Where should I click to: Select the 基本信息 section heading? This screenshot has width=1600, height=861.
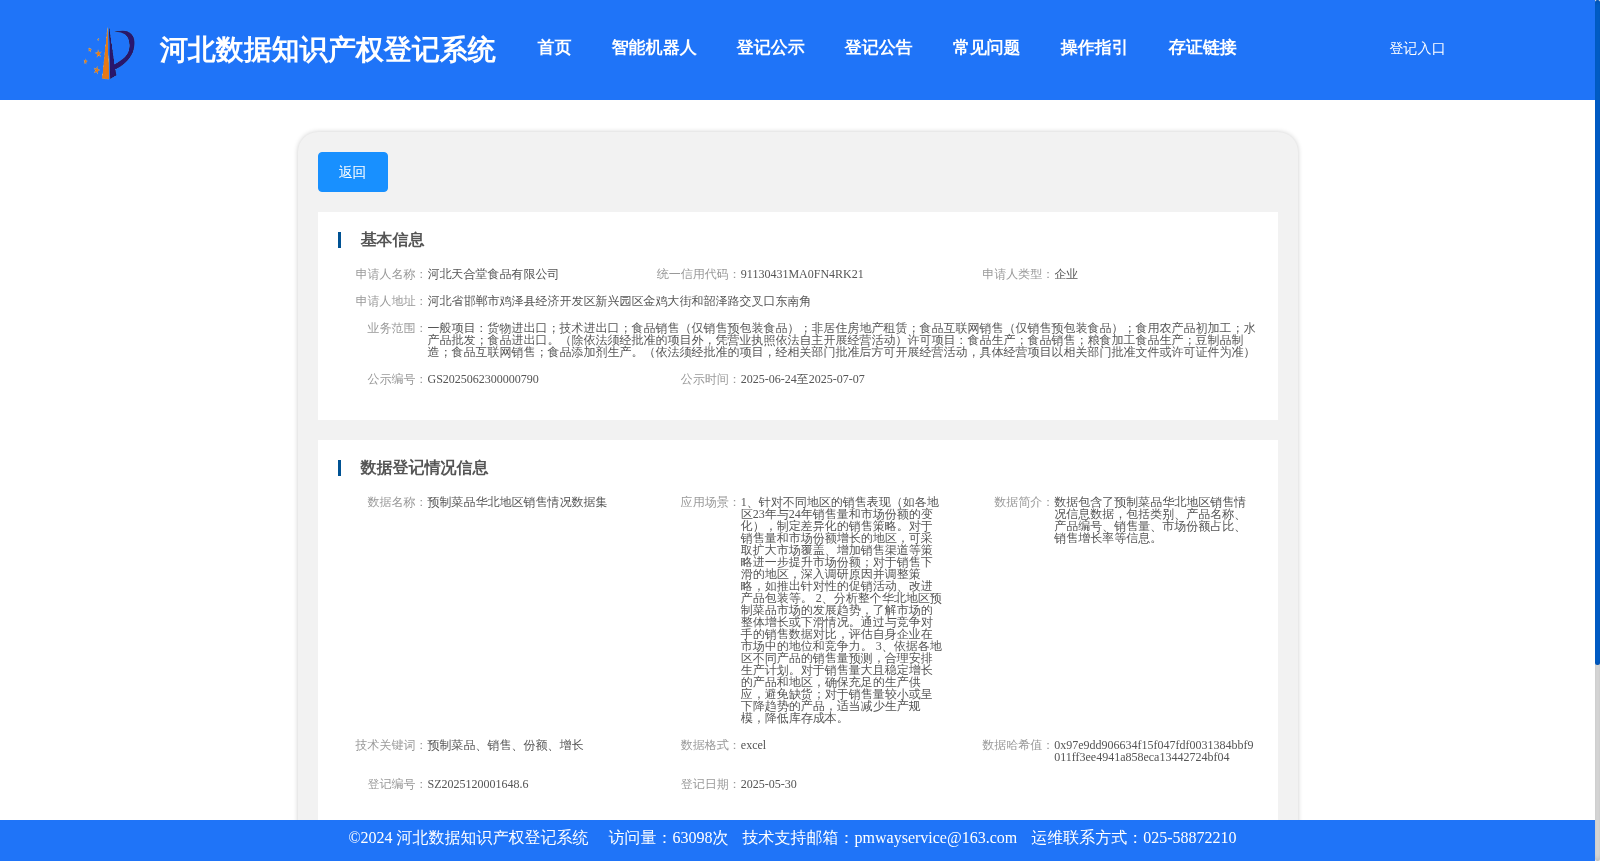(392, 240)
